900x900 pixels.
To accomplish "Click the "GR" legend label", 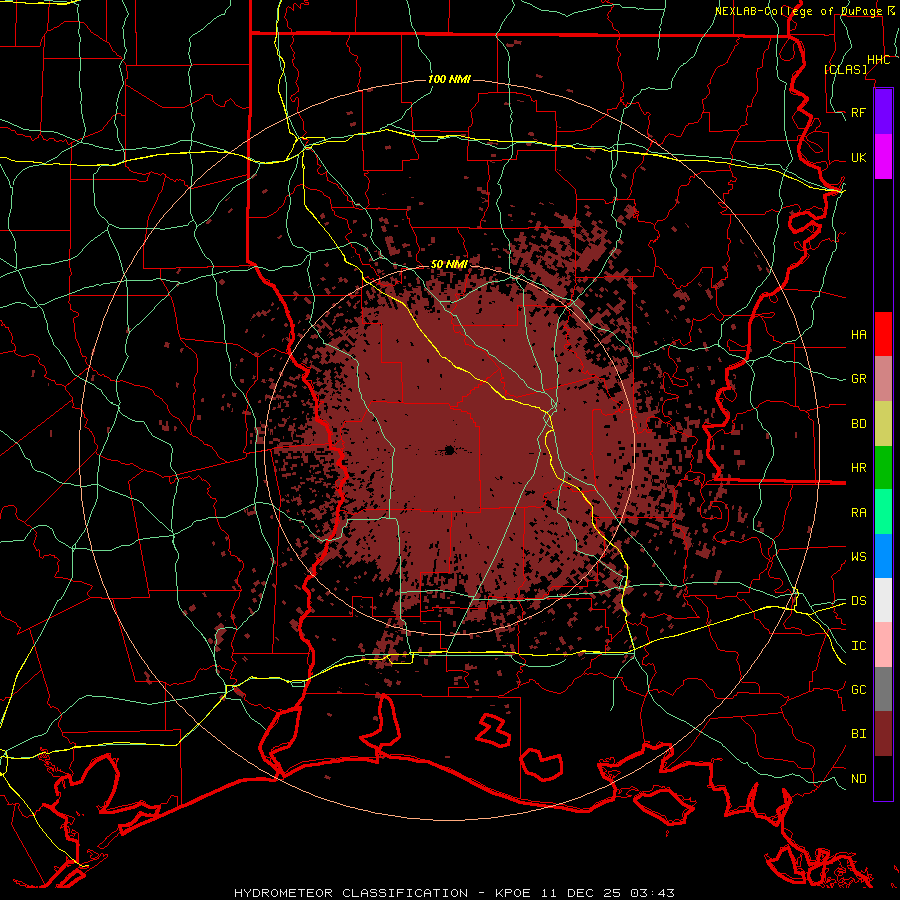I will tap(859, 379).
